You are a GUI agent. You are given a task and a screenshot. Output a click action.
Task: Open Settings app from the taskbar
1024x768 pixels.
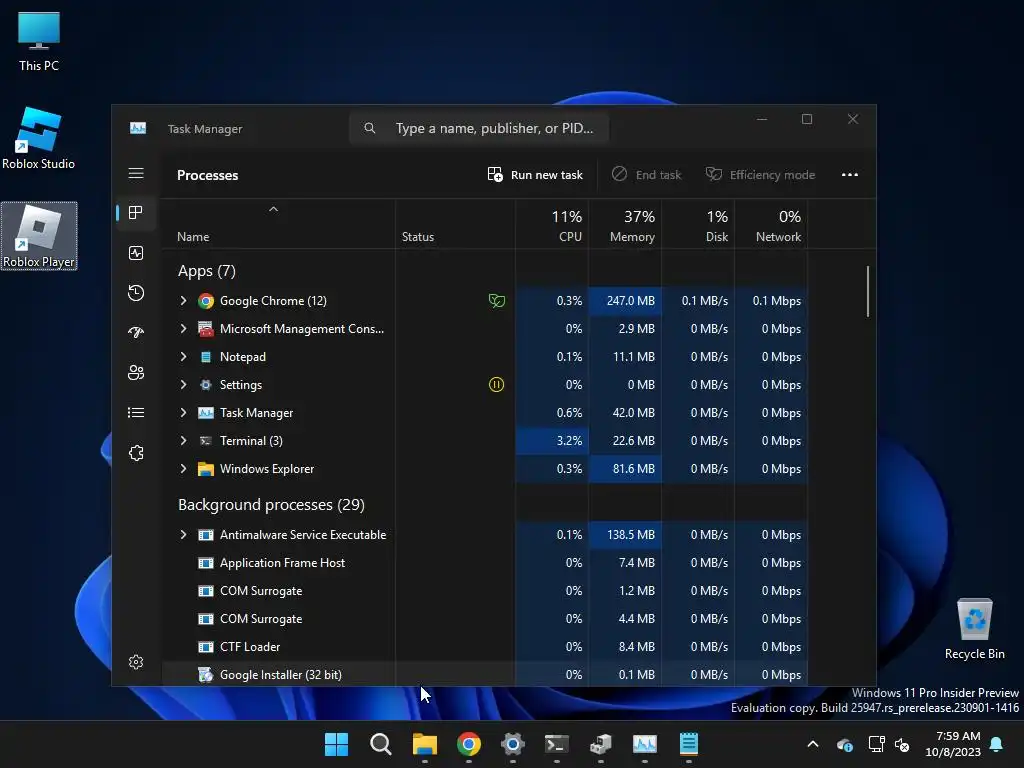pyautogui.click(x=513, y=744)
